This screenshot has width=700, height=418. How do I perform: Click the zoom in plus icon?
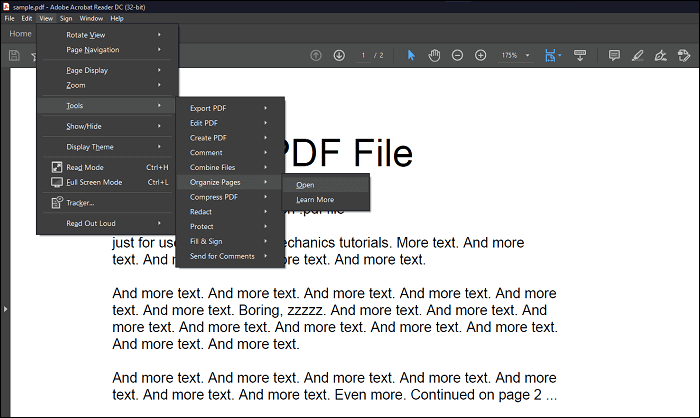pos(480,55)
